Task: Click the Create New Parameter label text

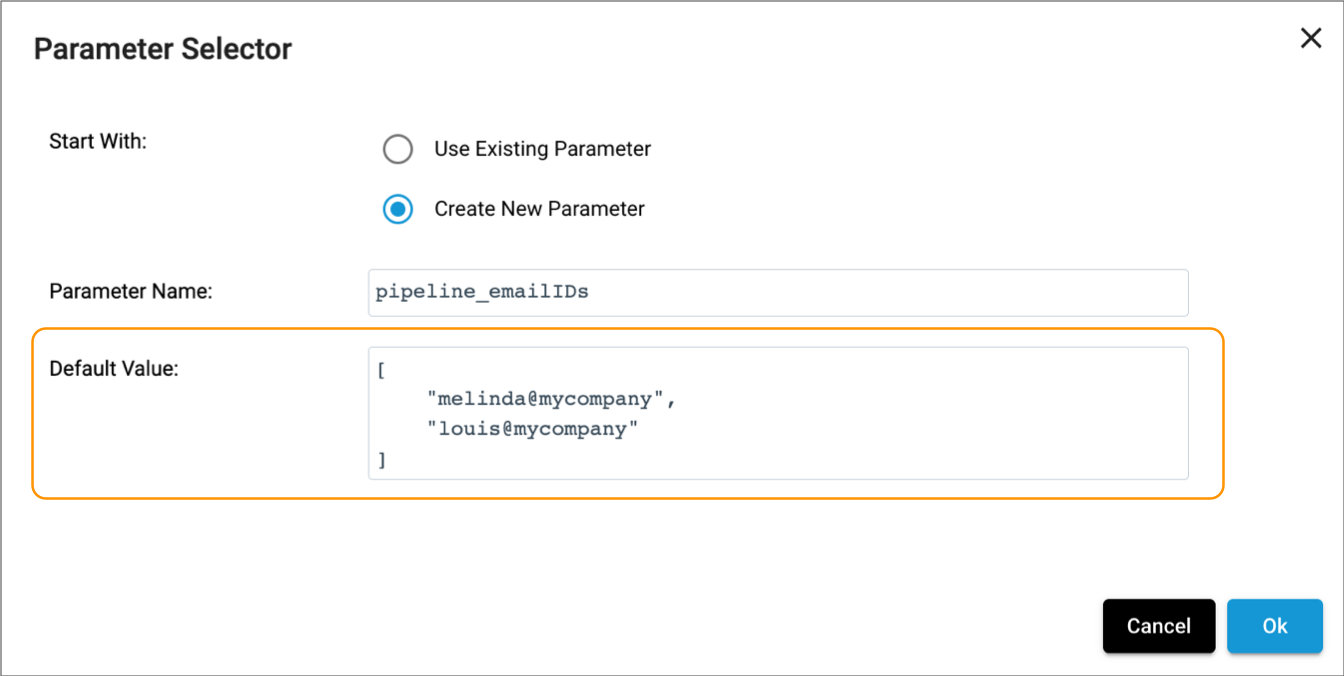Action: [x=538, y=209]
